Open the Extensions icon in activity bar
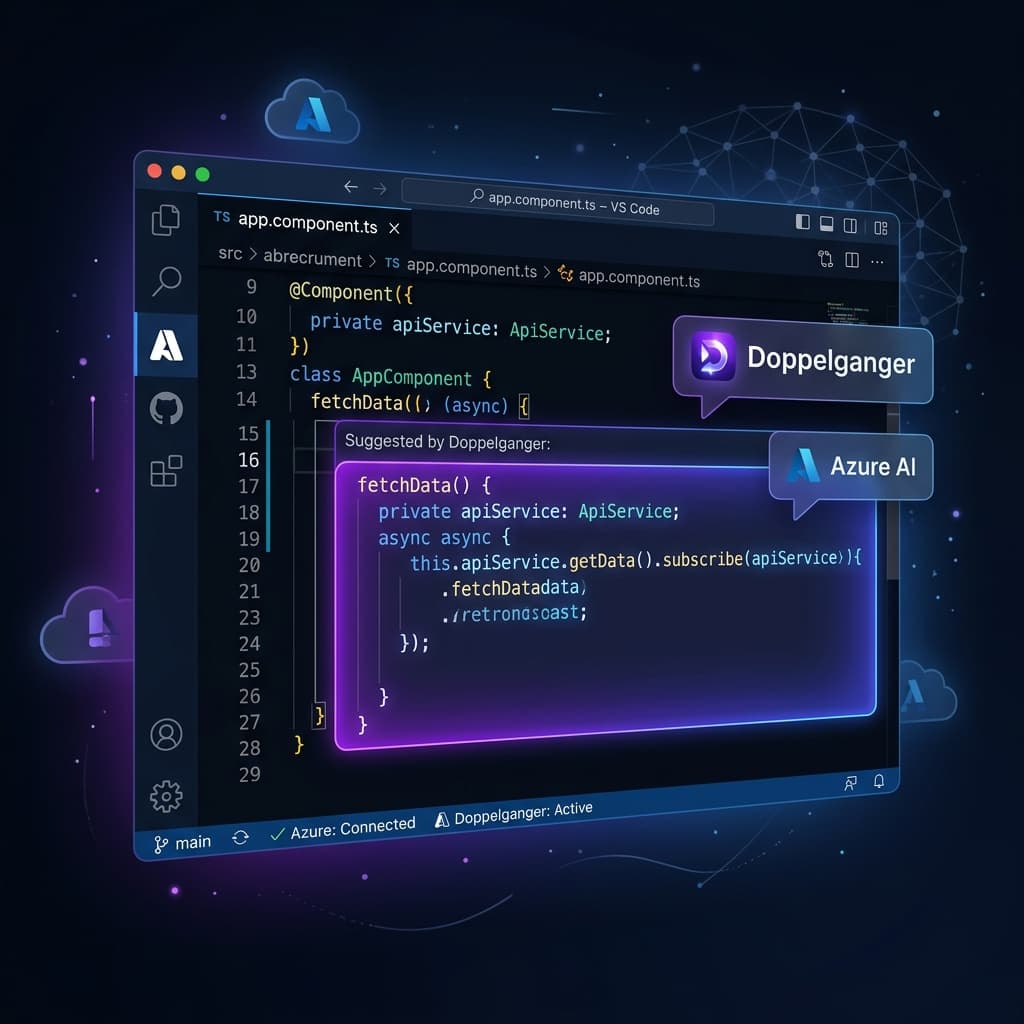Screen dimensions: 1024x1024 166,471
